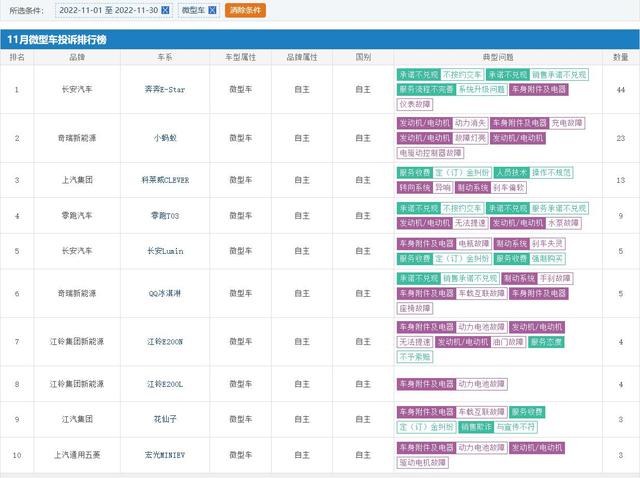The height and width of the screenshot is (478, 640).
Task: Open the QQ冰淇淋 car series
Action: pos(165,293)
